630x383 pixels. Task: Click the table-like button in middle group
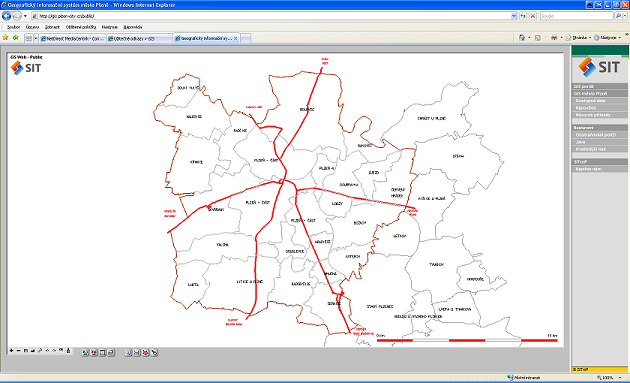click(102, 352)
